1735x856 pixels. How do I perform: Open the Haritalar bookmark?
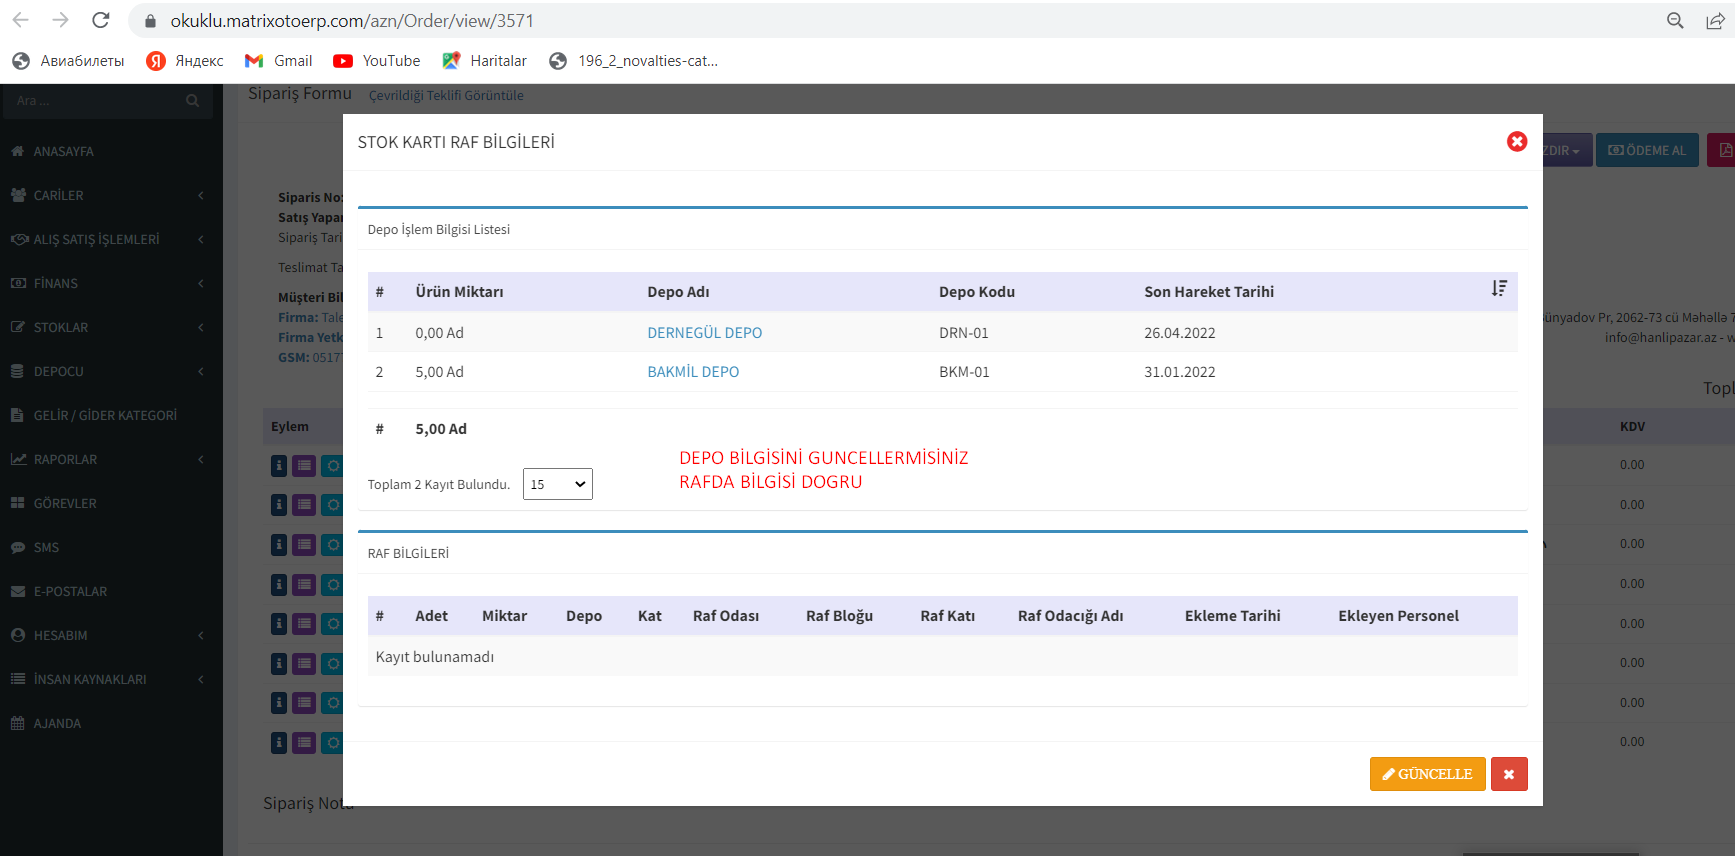485,61
